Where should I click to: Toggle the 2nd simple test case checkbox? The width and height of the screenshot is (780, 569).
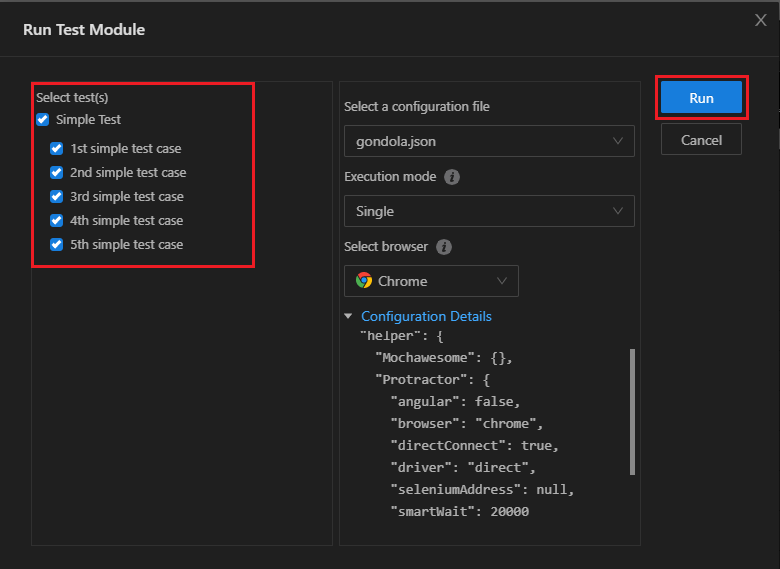(57, 173)
